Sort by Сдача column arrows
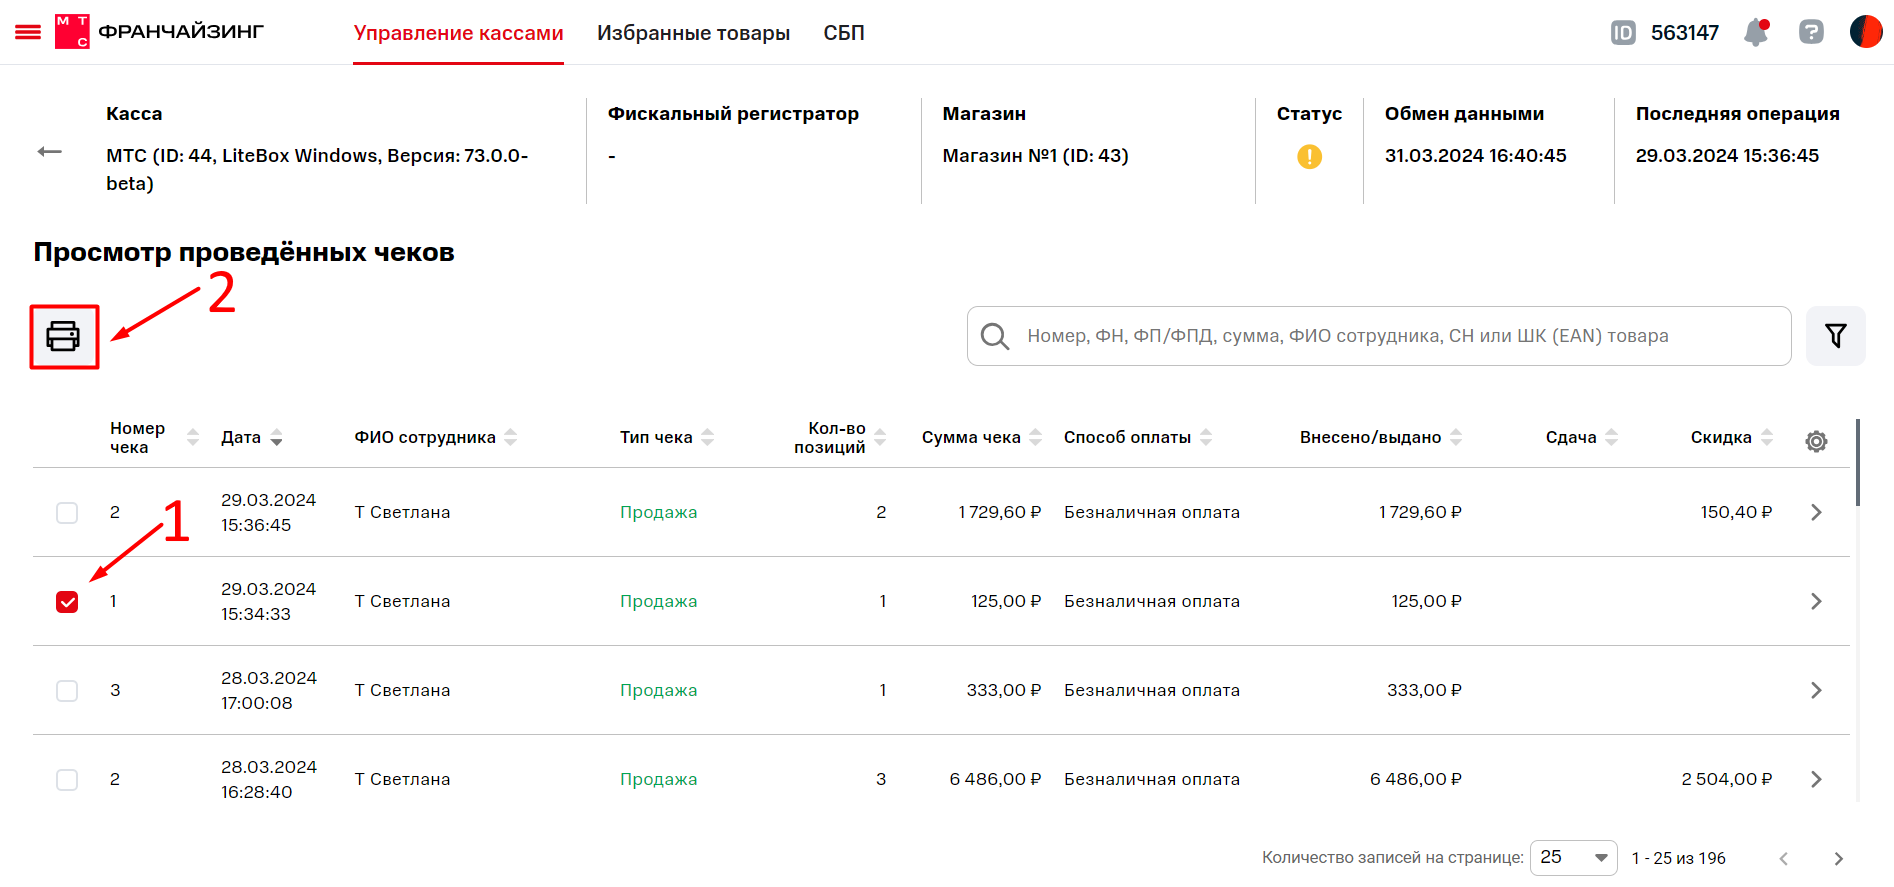The height and width of the screenshot is (887, 1894). (x=1611, y=438)
